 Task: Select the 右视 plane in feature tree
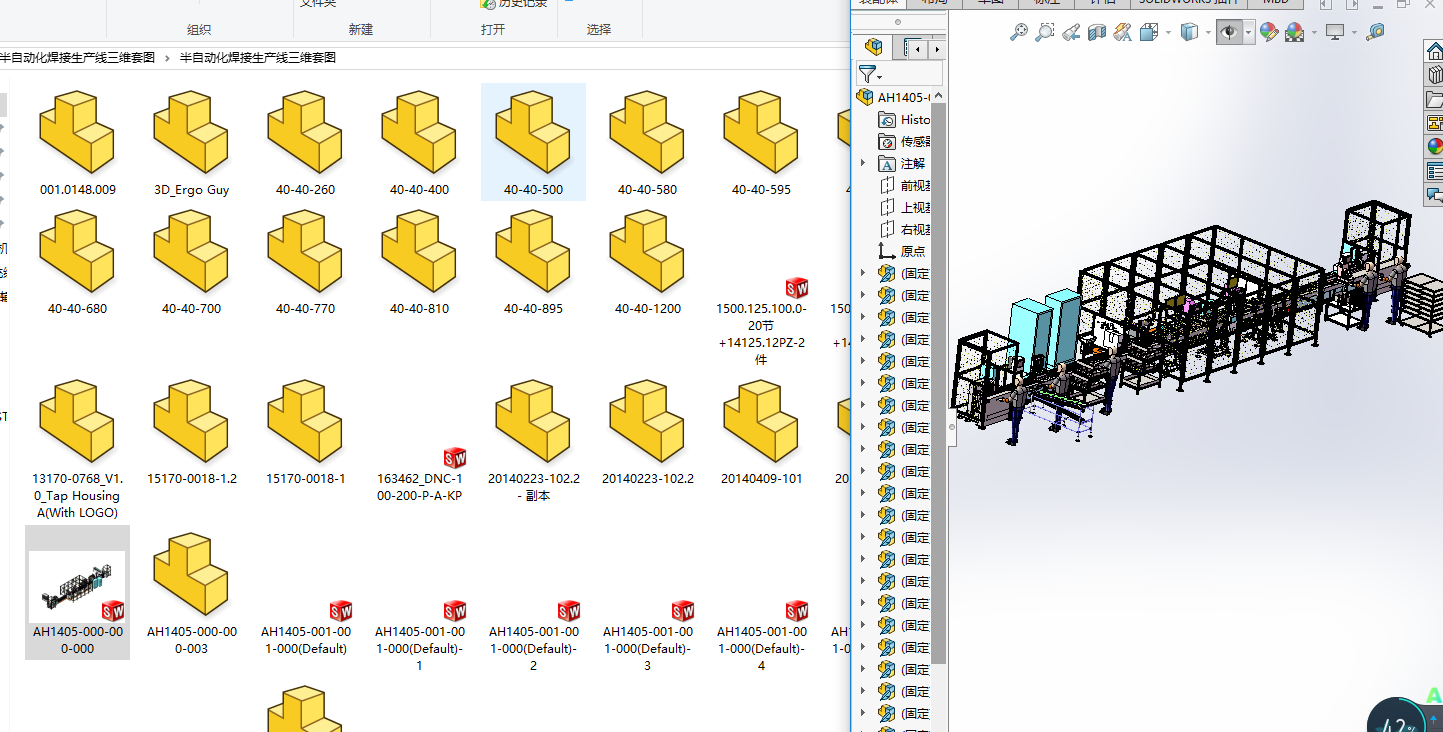tap(904, 229)
